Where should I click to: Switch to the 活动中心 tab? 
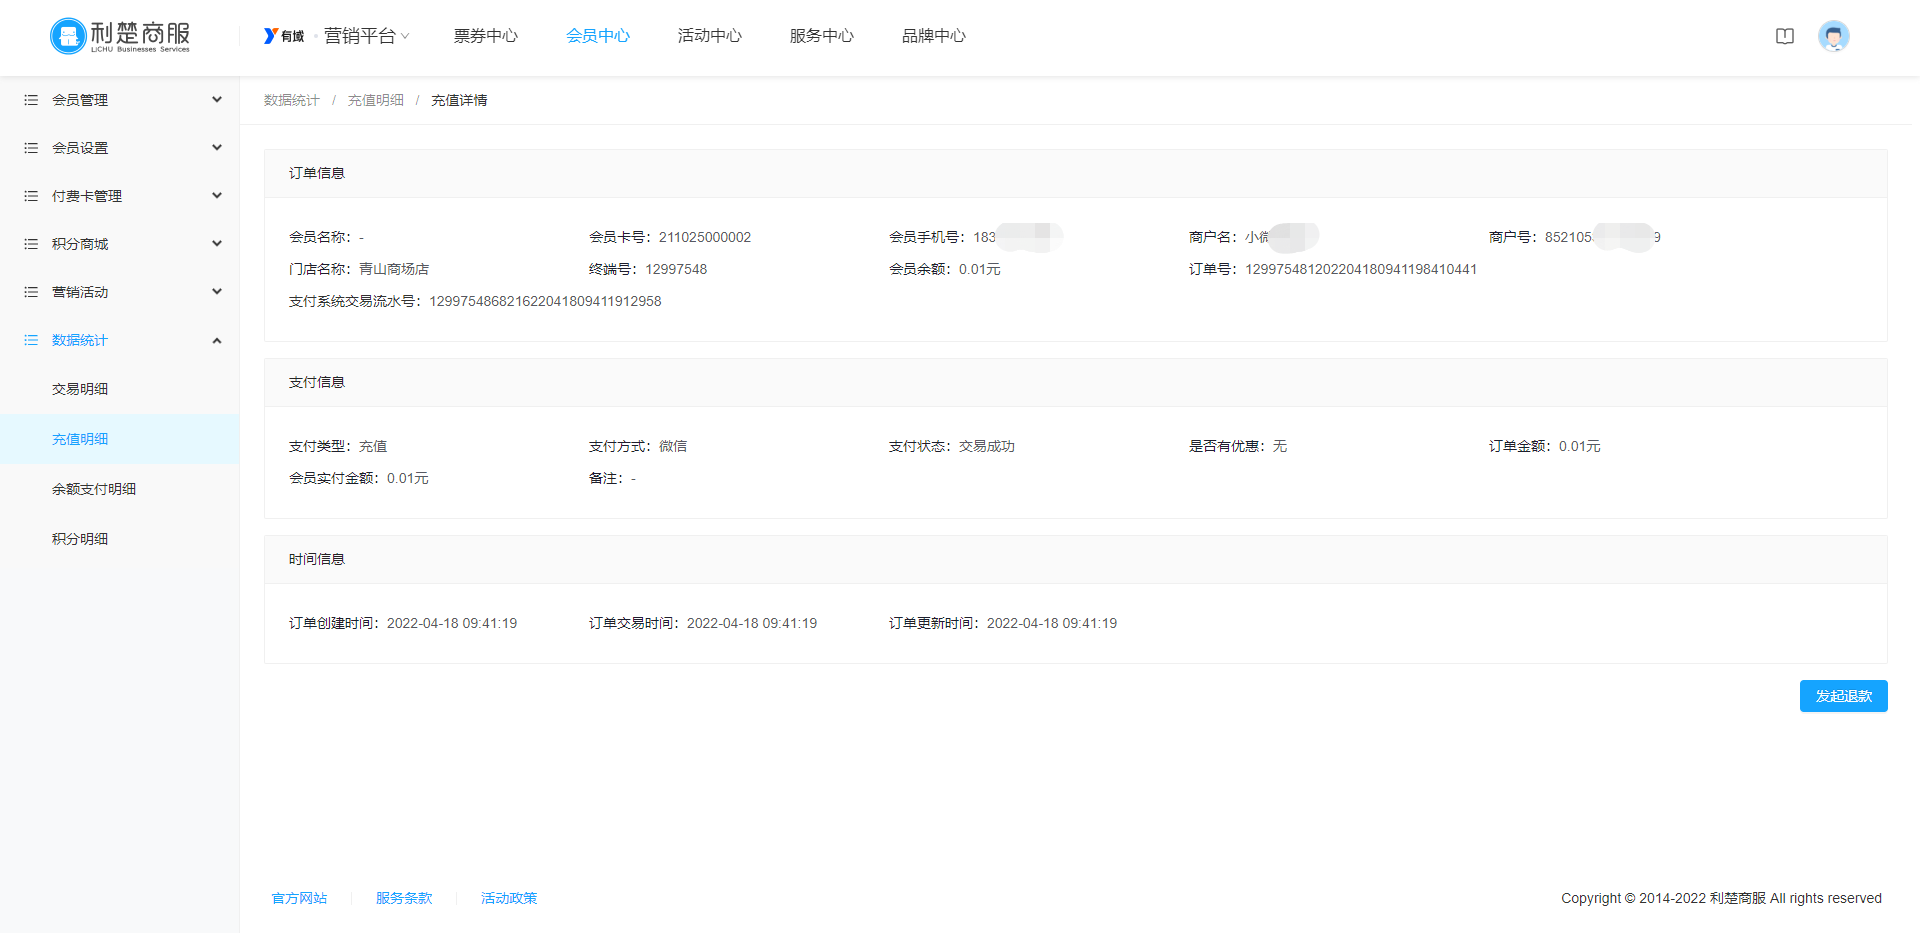(x=710, y=36)
